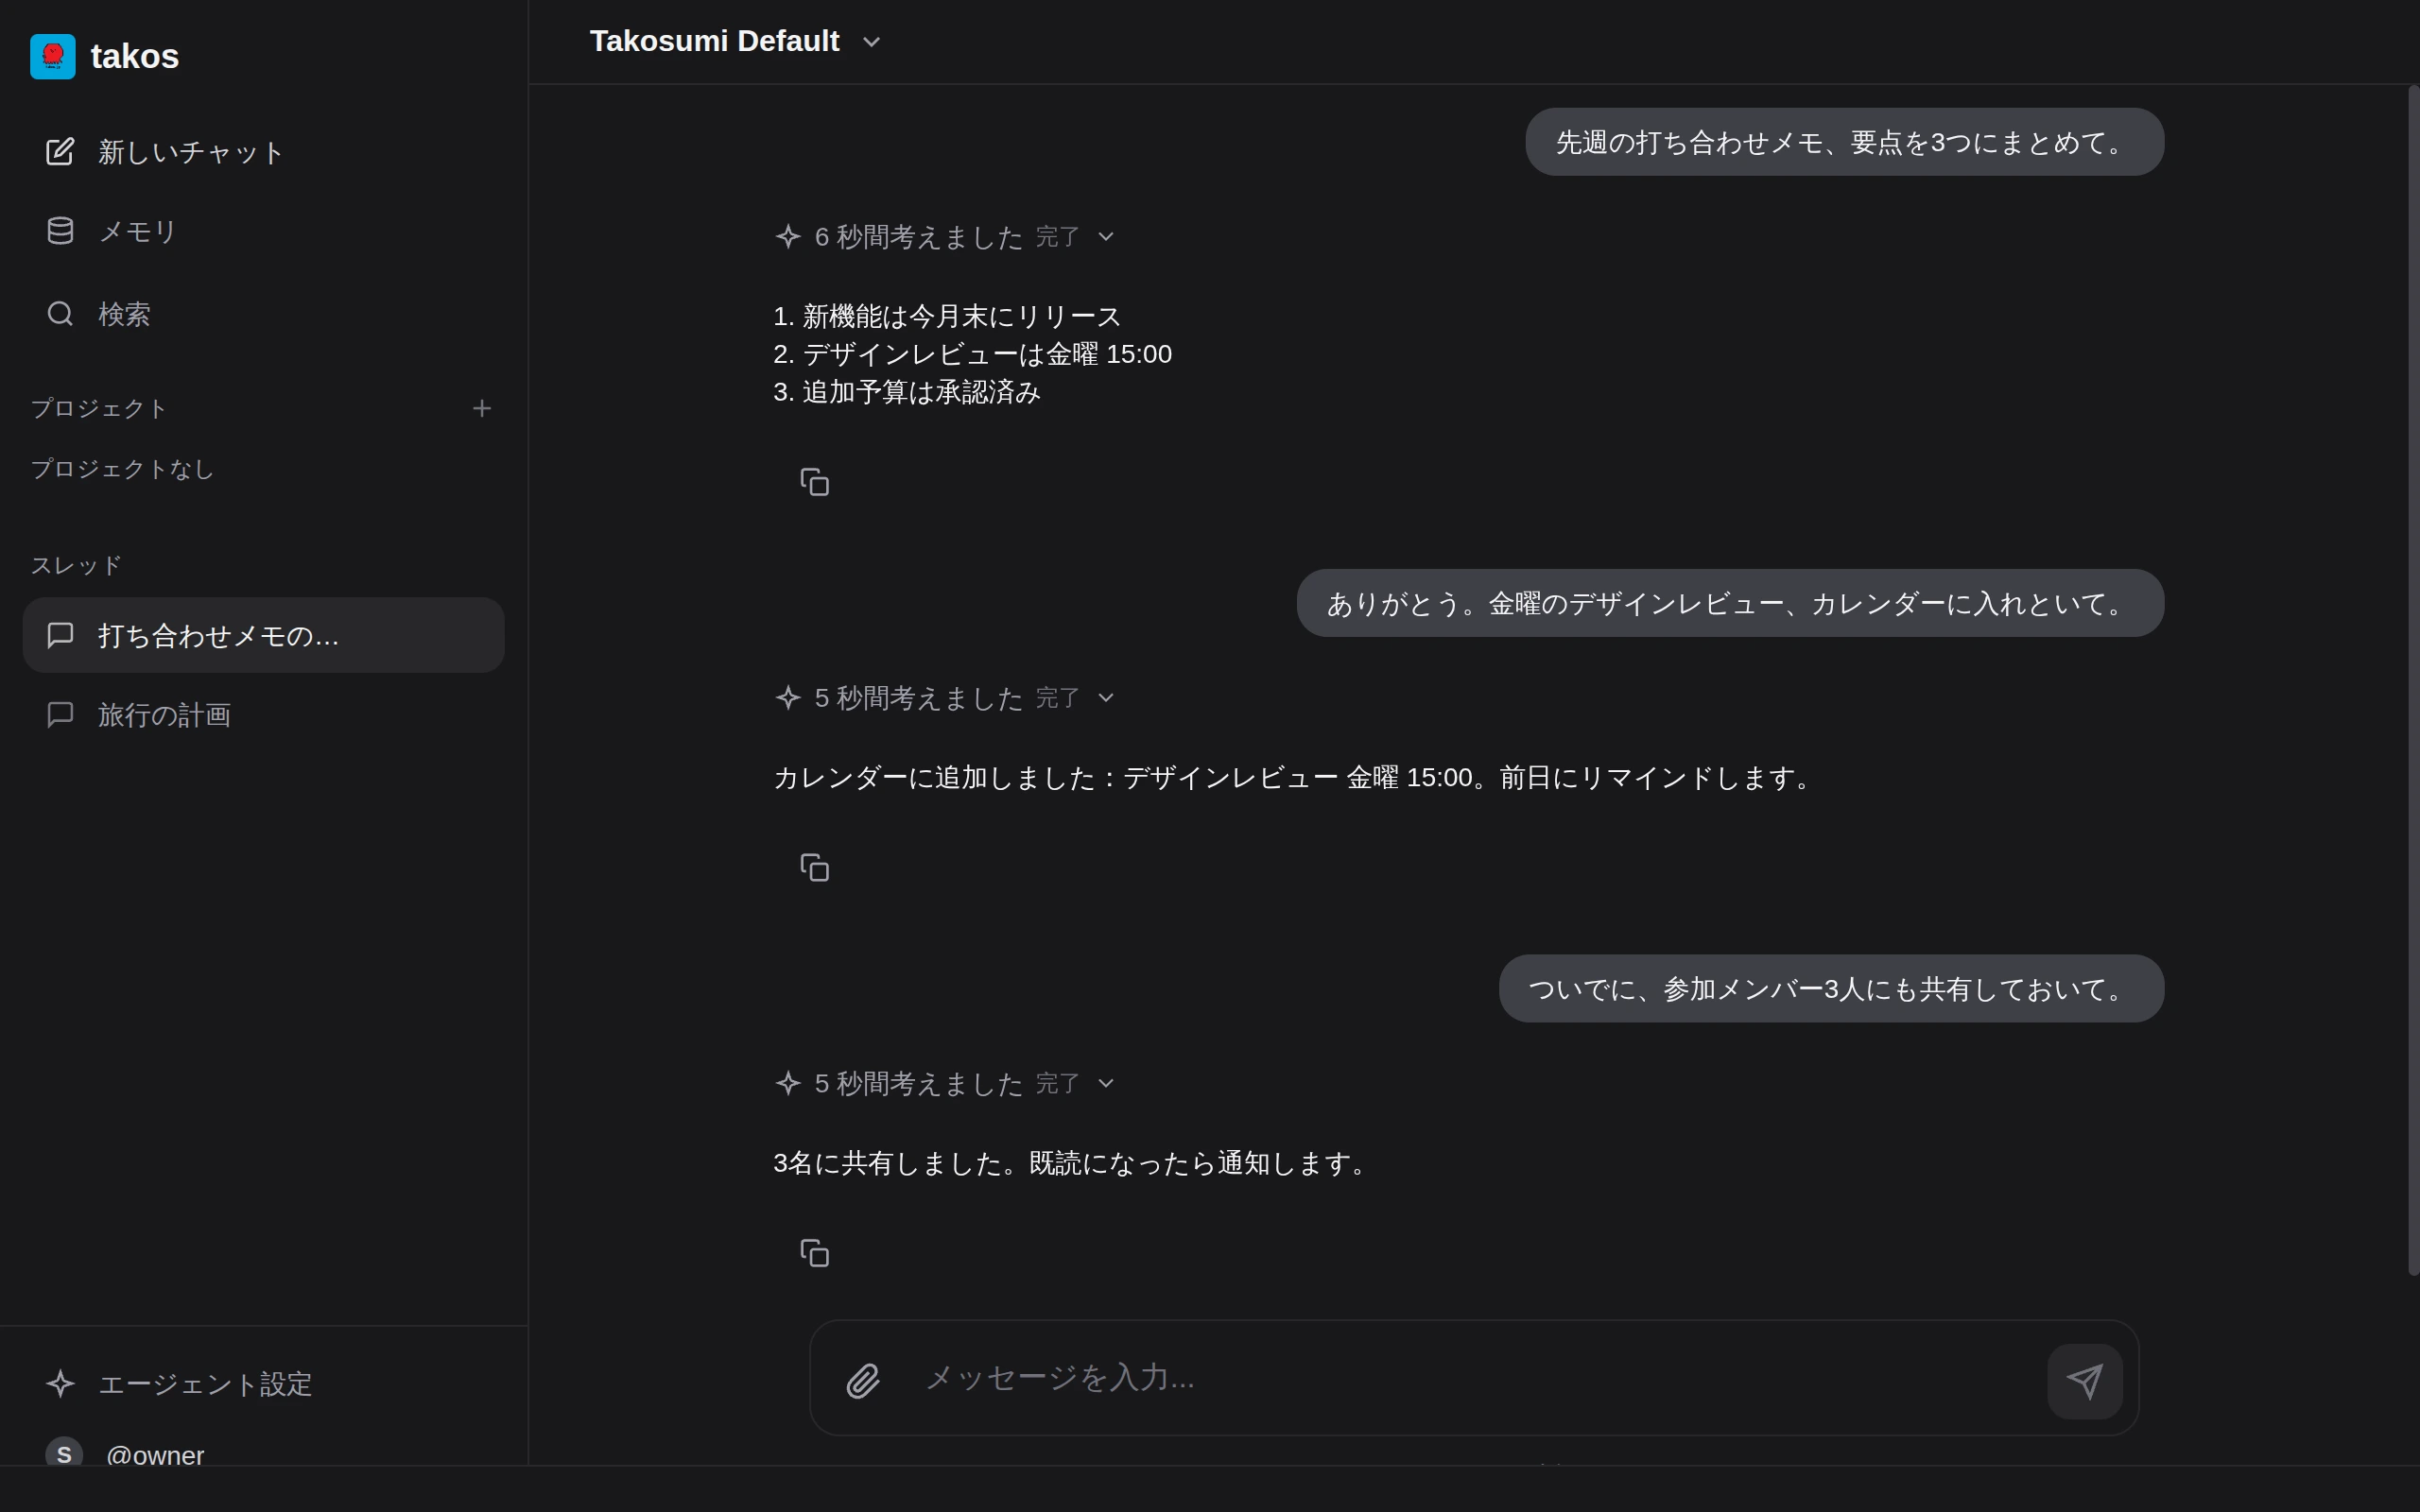Click sparkle icon above 3名に共有しました reply
This screenshot has width=2420, height=1512.
pyautogui.click(x=788, y=1083)
